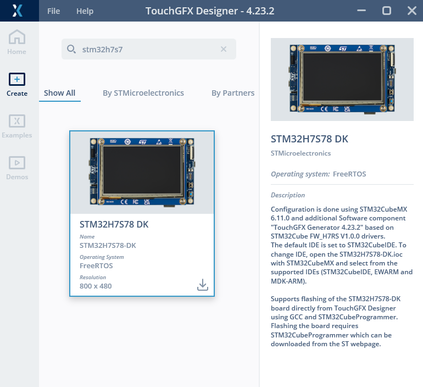Maximize the TouchGFX Designer window
Image resolution: width=423 pixels, height=387 pixels.
387,11
